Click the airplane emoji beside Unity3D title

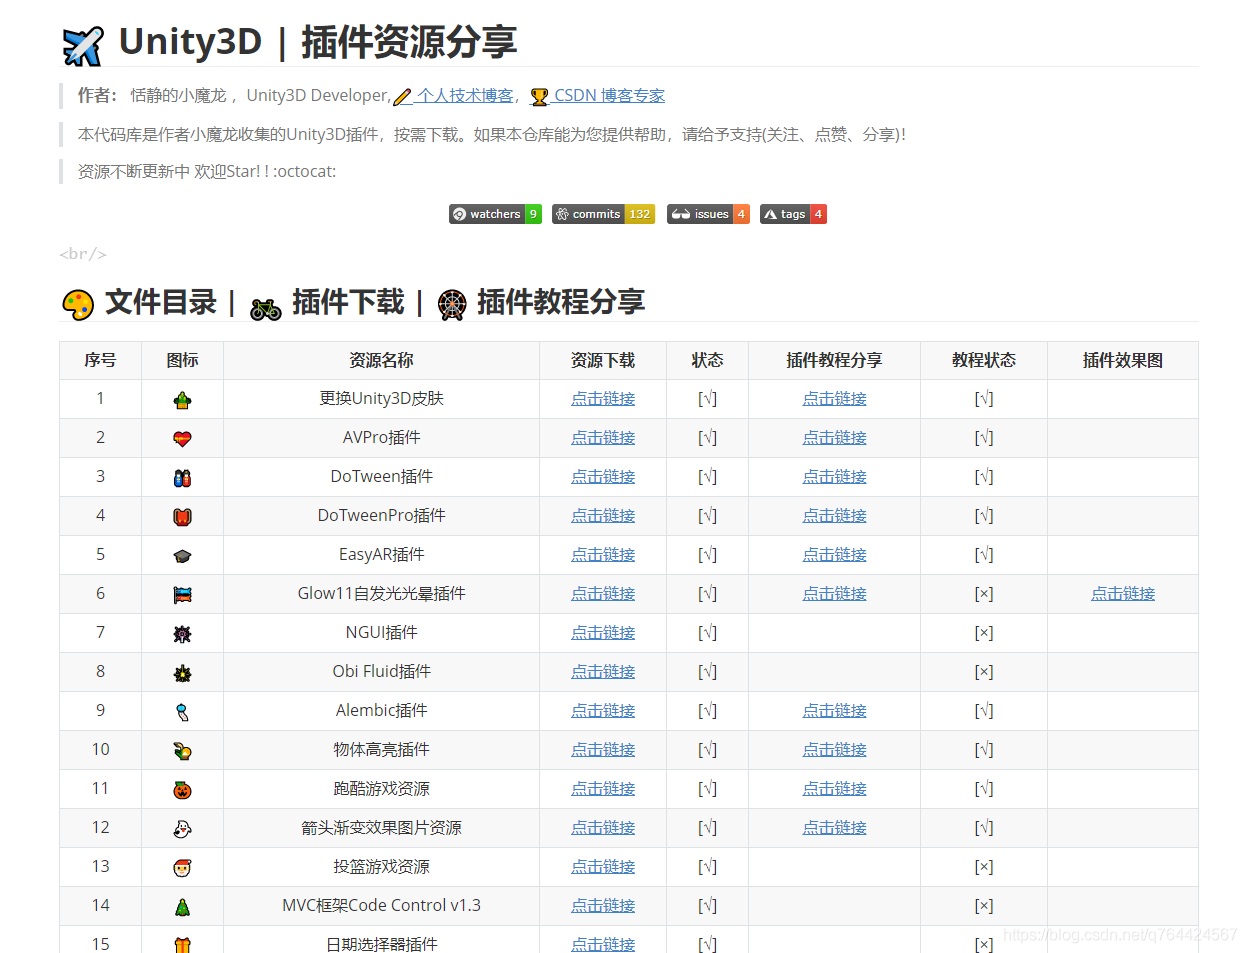pos(83,46)
